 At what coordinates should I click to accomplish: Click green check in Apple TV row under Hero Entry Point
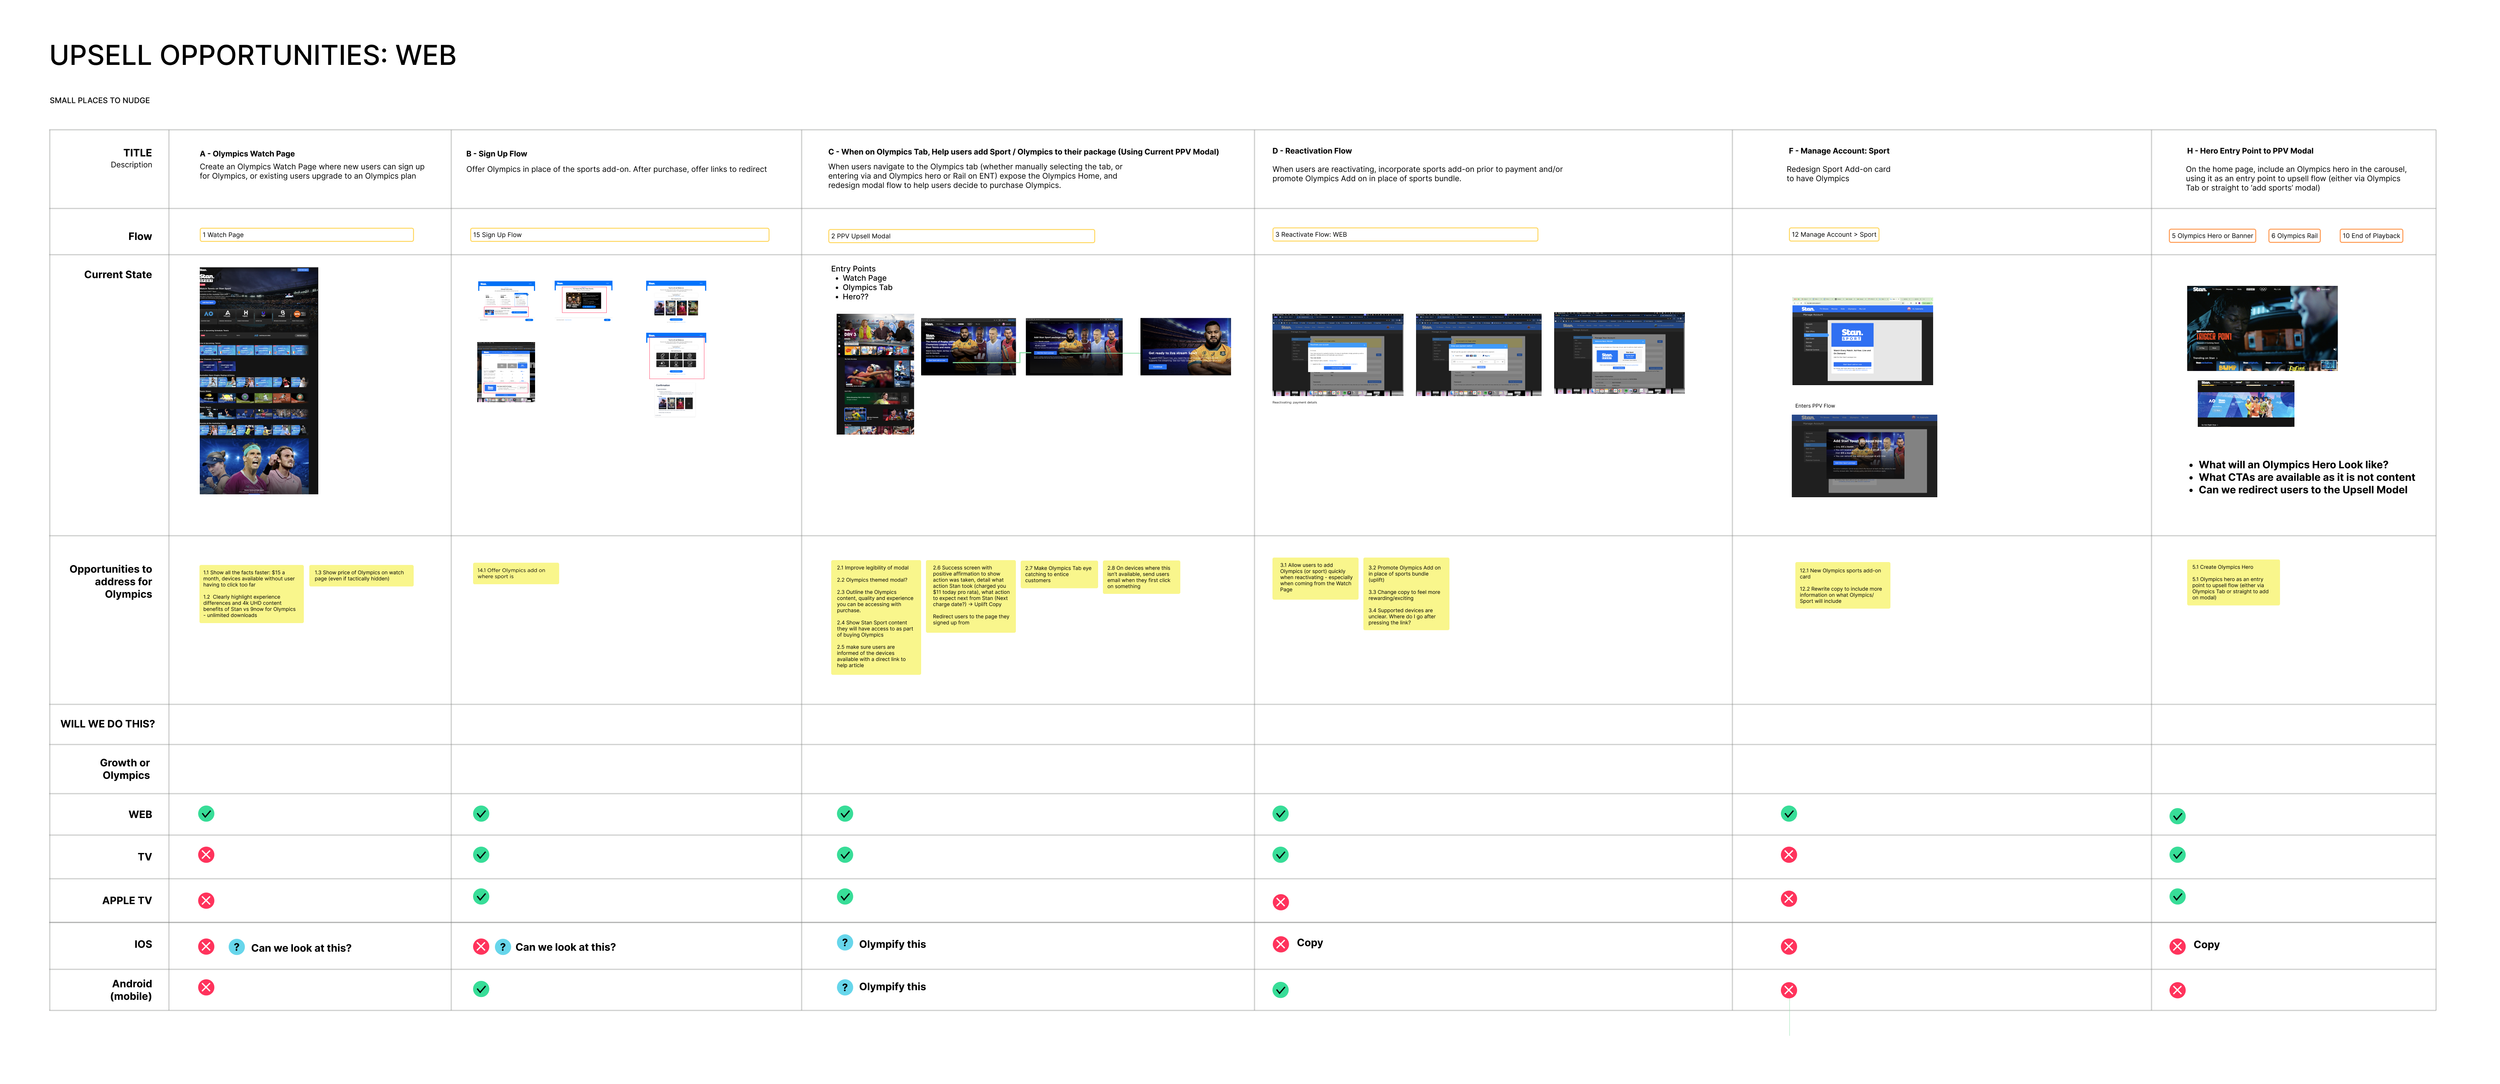coord(2177,897)
